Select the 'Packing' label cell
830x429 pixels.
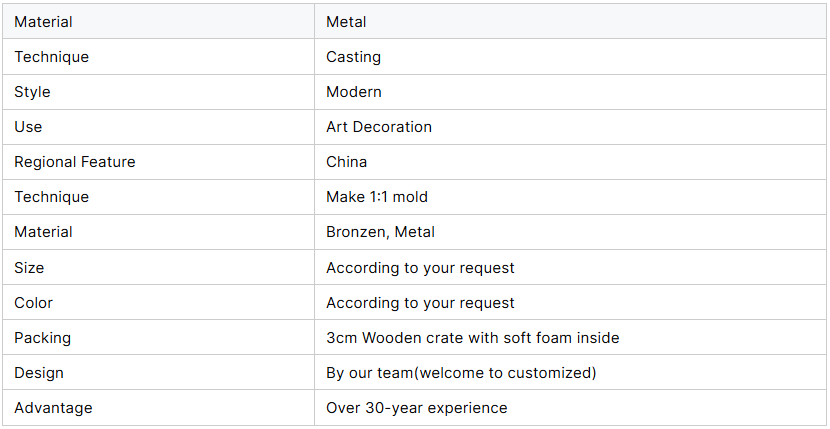tap(159, 337)
